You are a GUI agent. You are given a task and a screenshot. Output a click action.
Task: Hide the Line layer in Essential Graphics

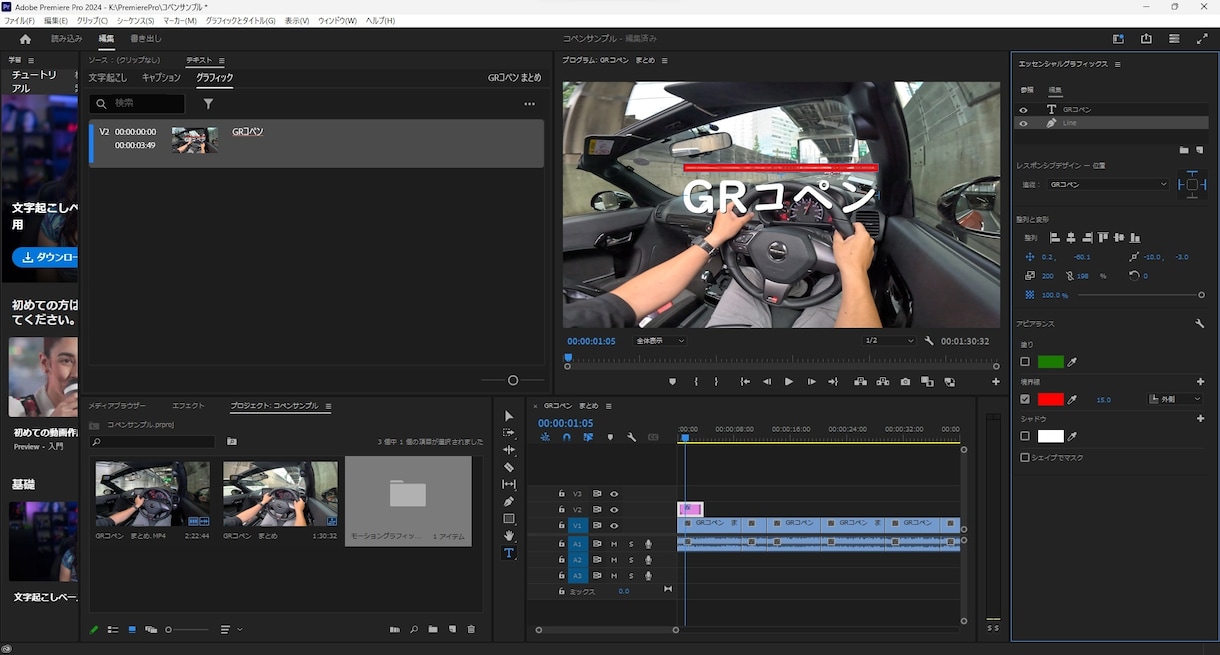pos(1023,123)
